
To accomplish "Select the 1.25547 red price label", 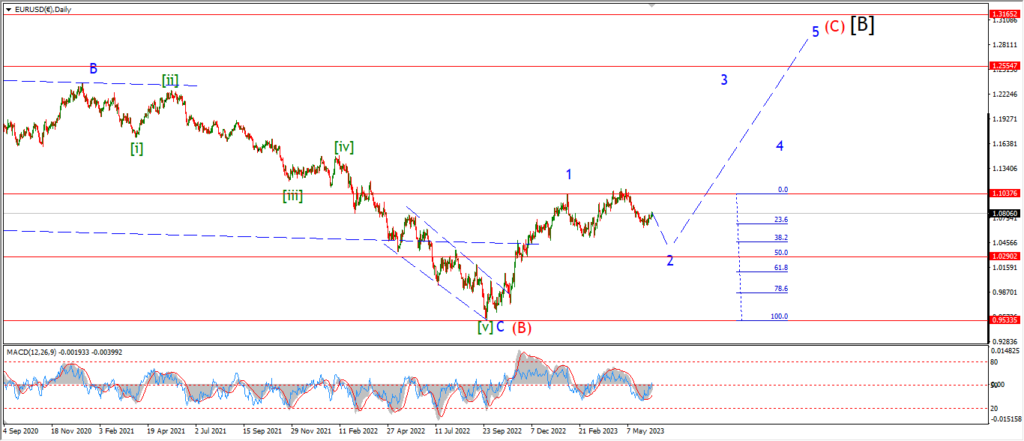I will tap(1004, 66).
